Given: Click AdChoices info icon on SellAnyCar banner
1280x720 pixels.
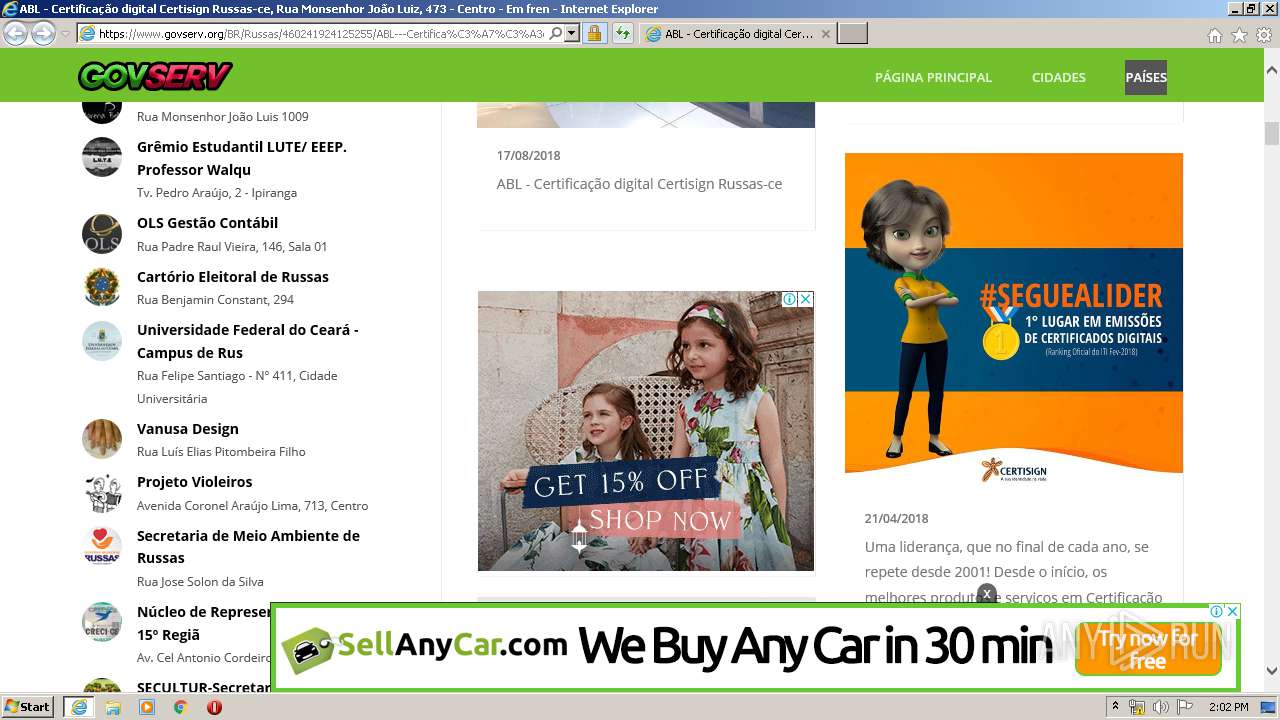Looking at the screenshot, I should [1217, 611].
